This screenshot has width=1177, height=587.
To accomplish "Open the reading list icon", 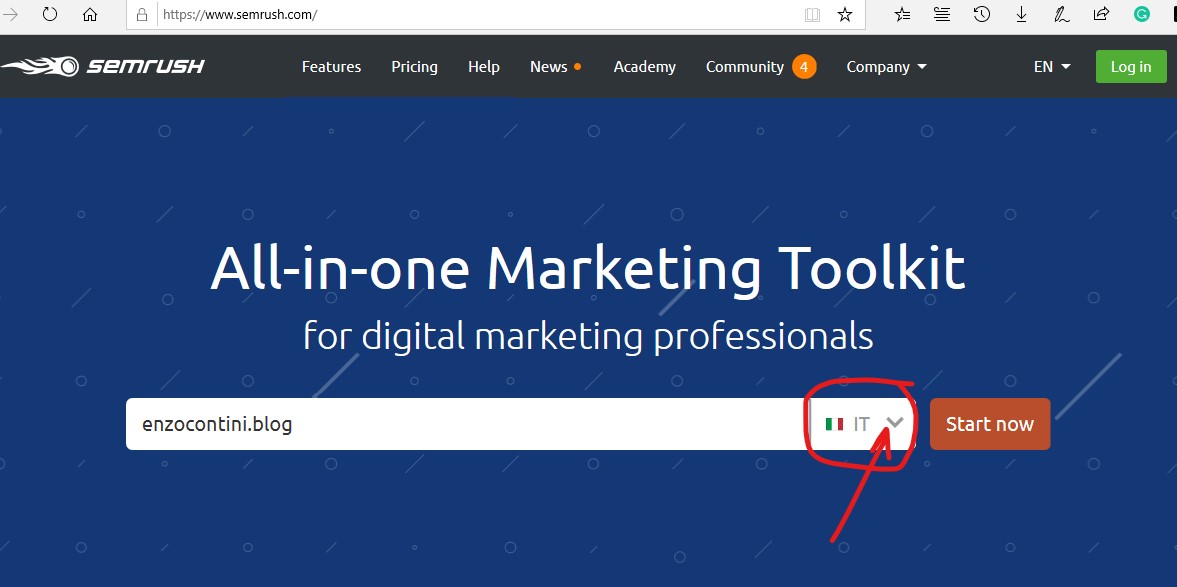I will [x=942, y=14].
